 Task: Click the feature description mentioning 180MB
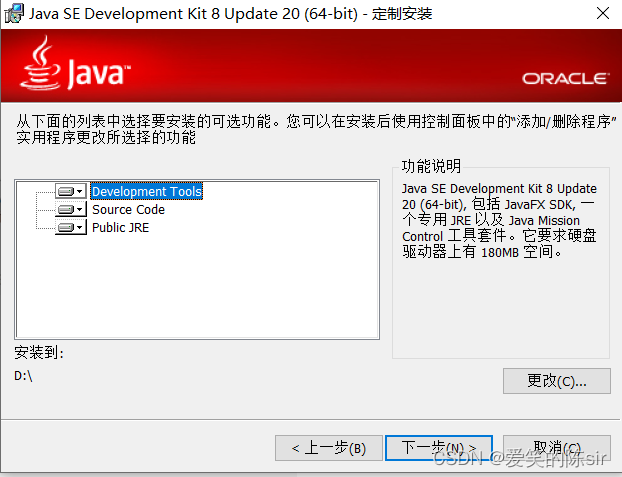point(499,220)
